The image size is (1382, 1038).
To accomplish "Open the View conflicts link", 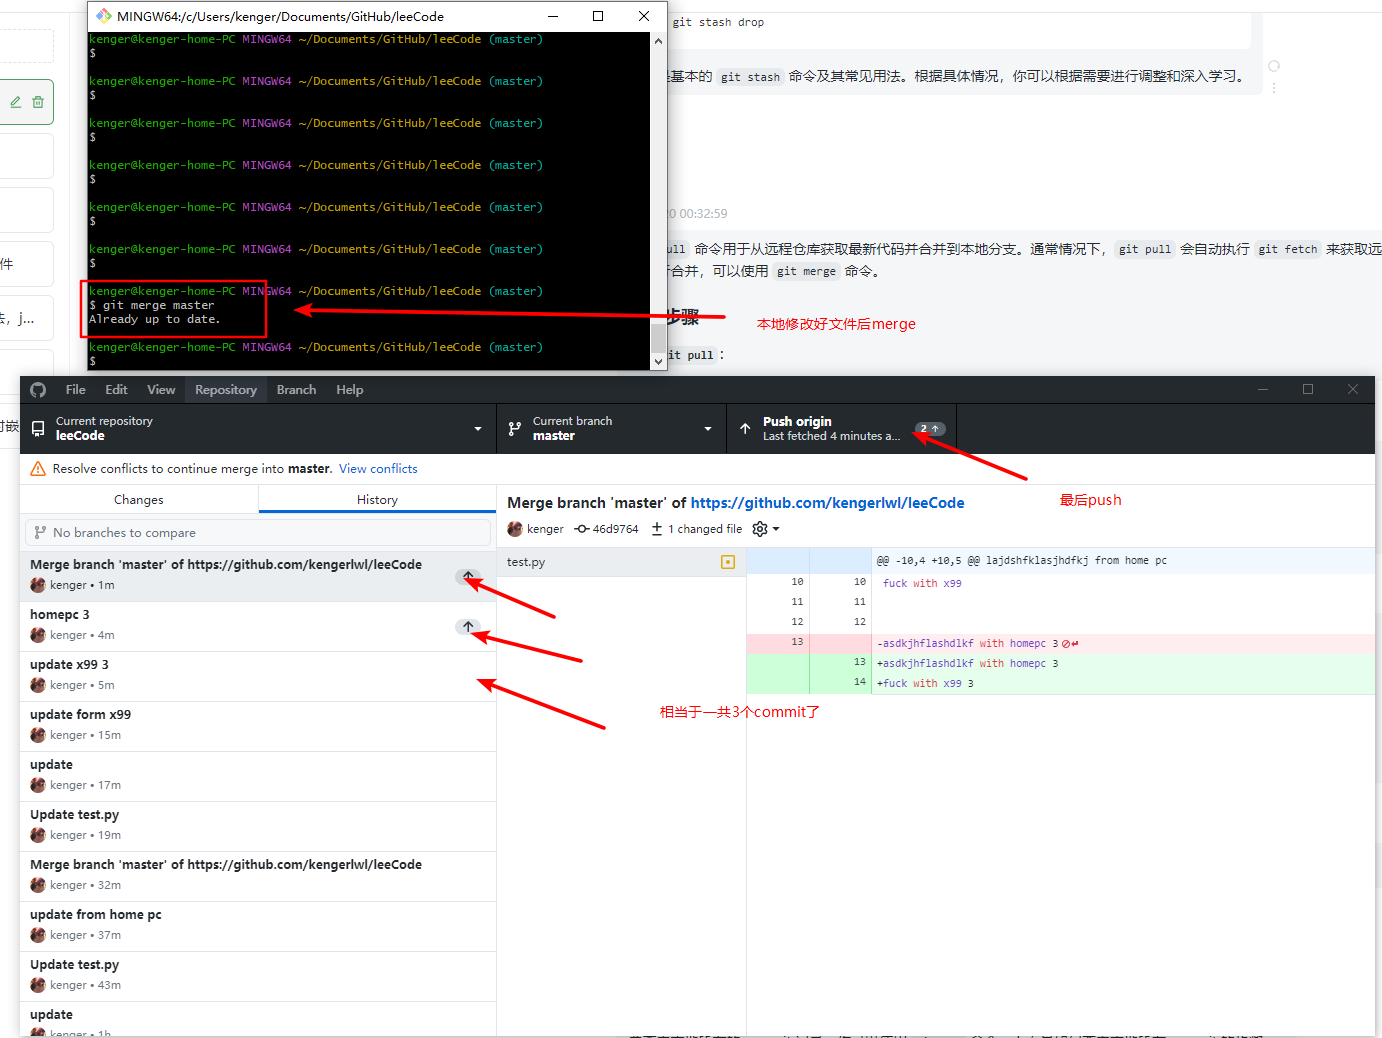I will (x=378, y=468).
